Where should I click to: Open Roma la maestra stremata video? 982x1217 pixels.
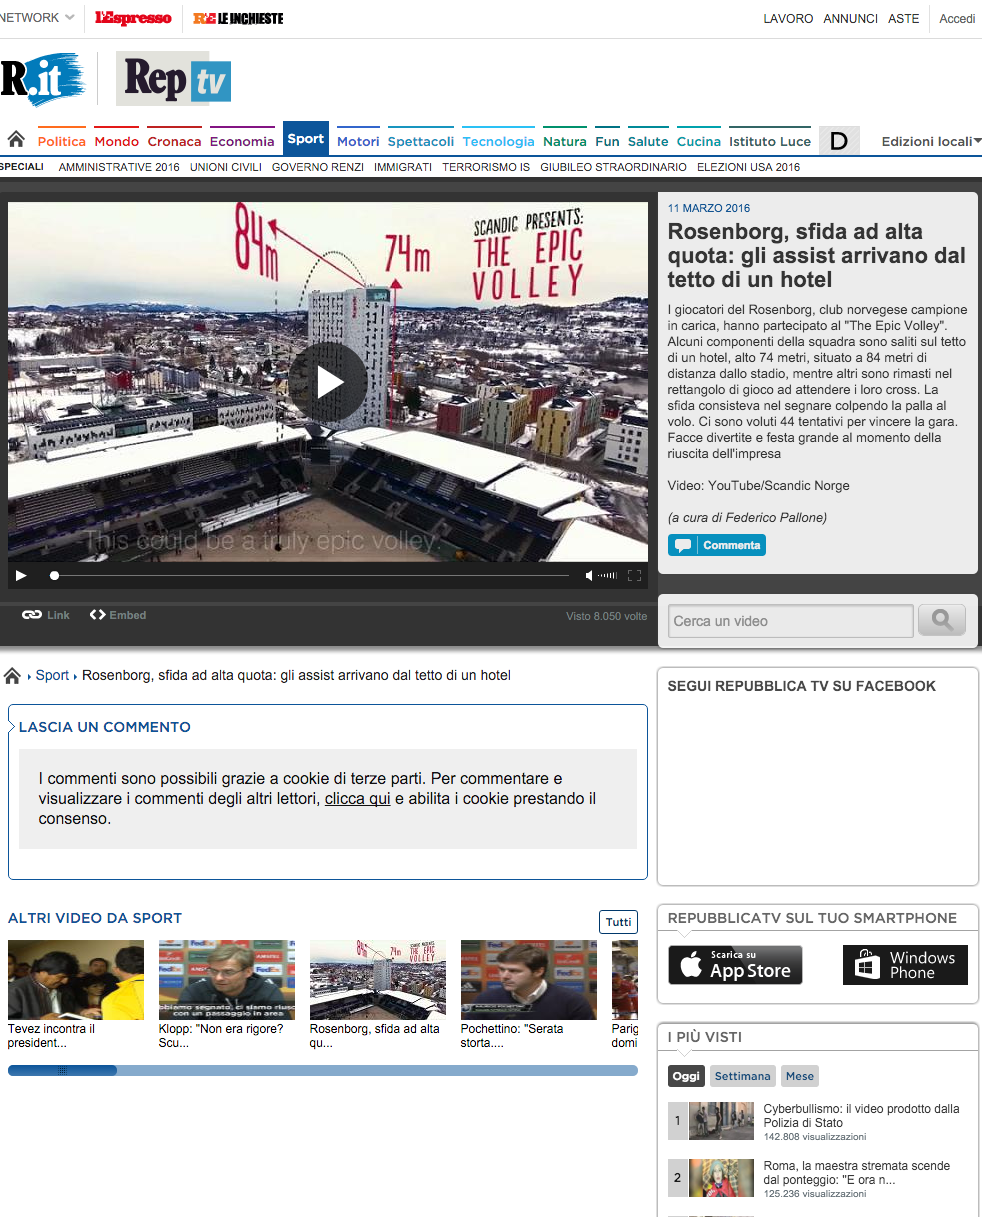click(x=856, y=1173)
